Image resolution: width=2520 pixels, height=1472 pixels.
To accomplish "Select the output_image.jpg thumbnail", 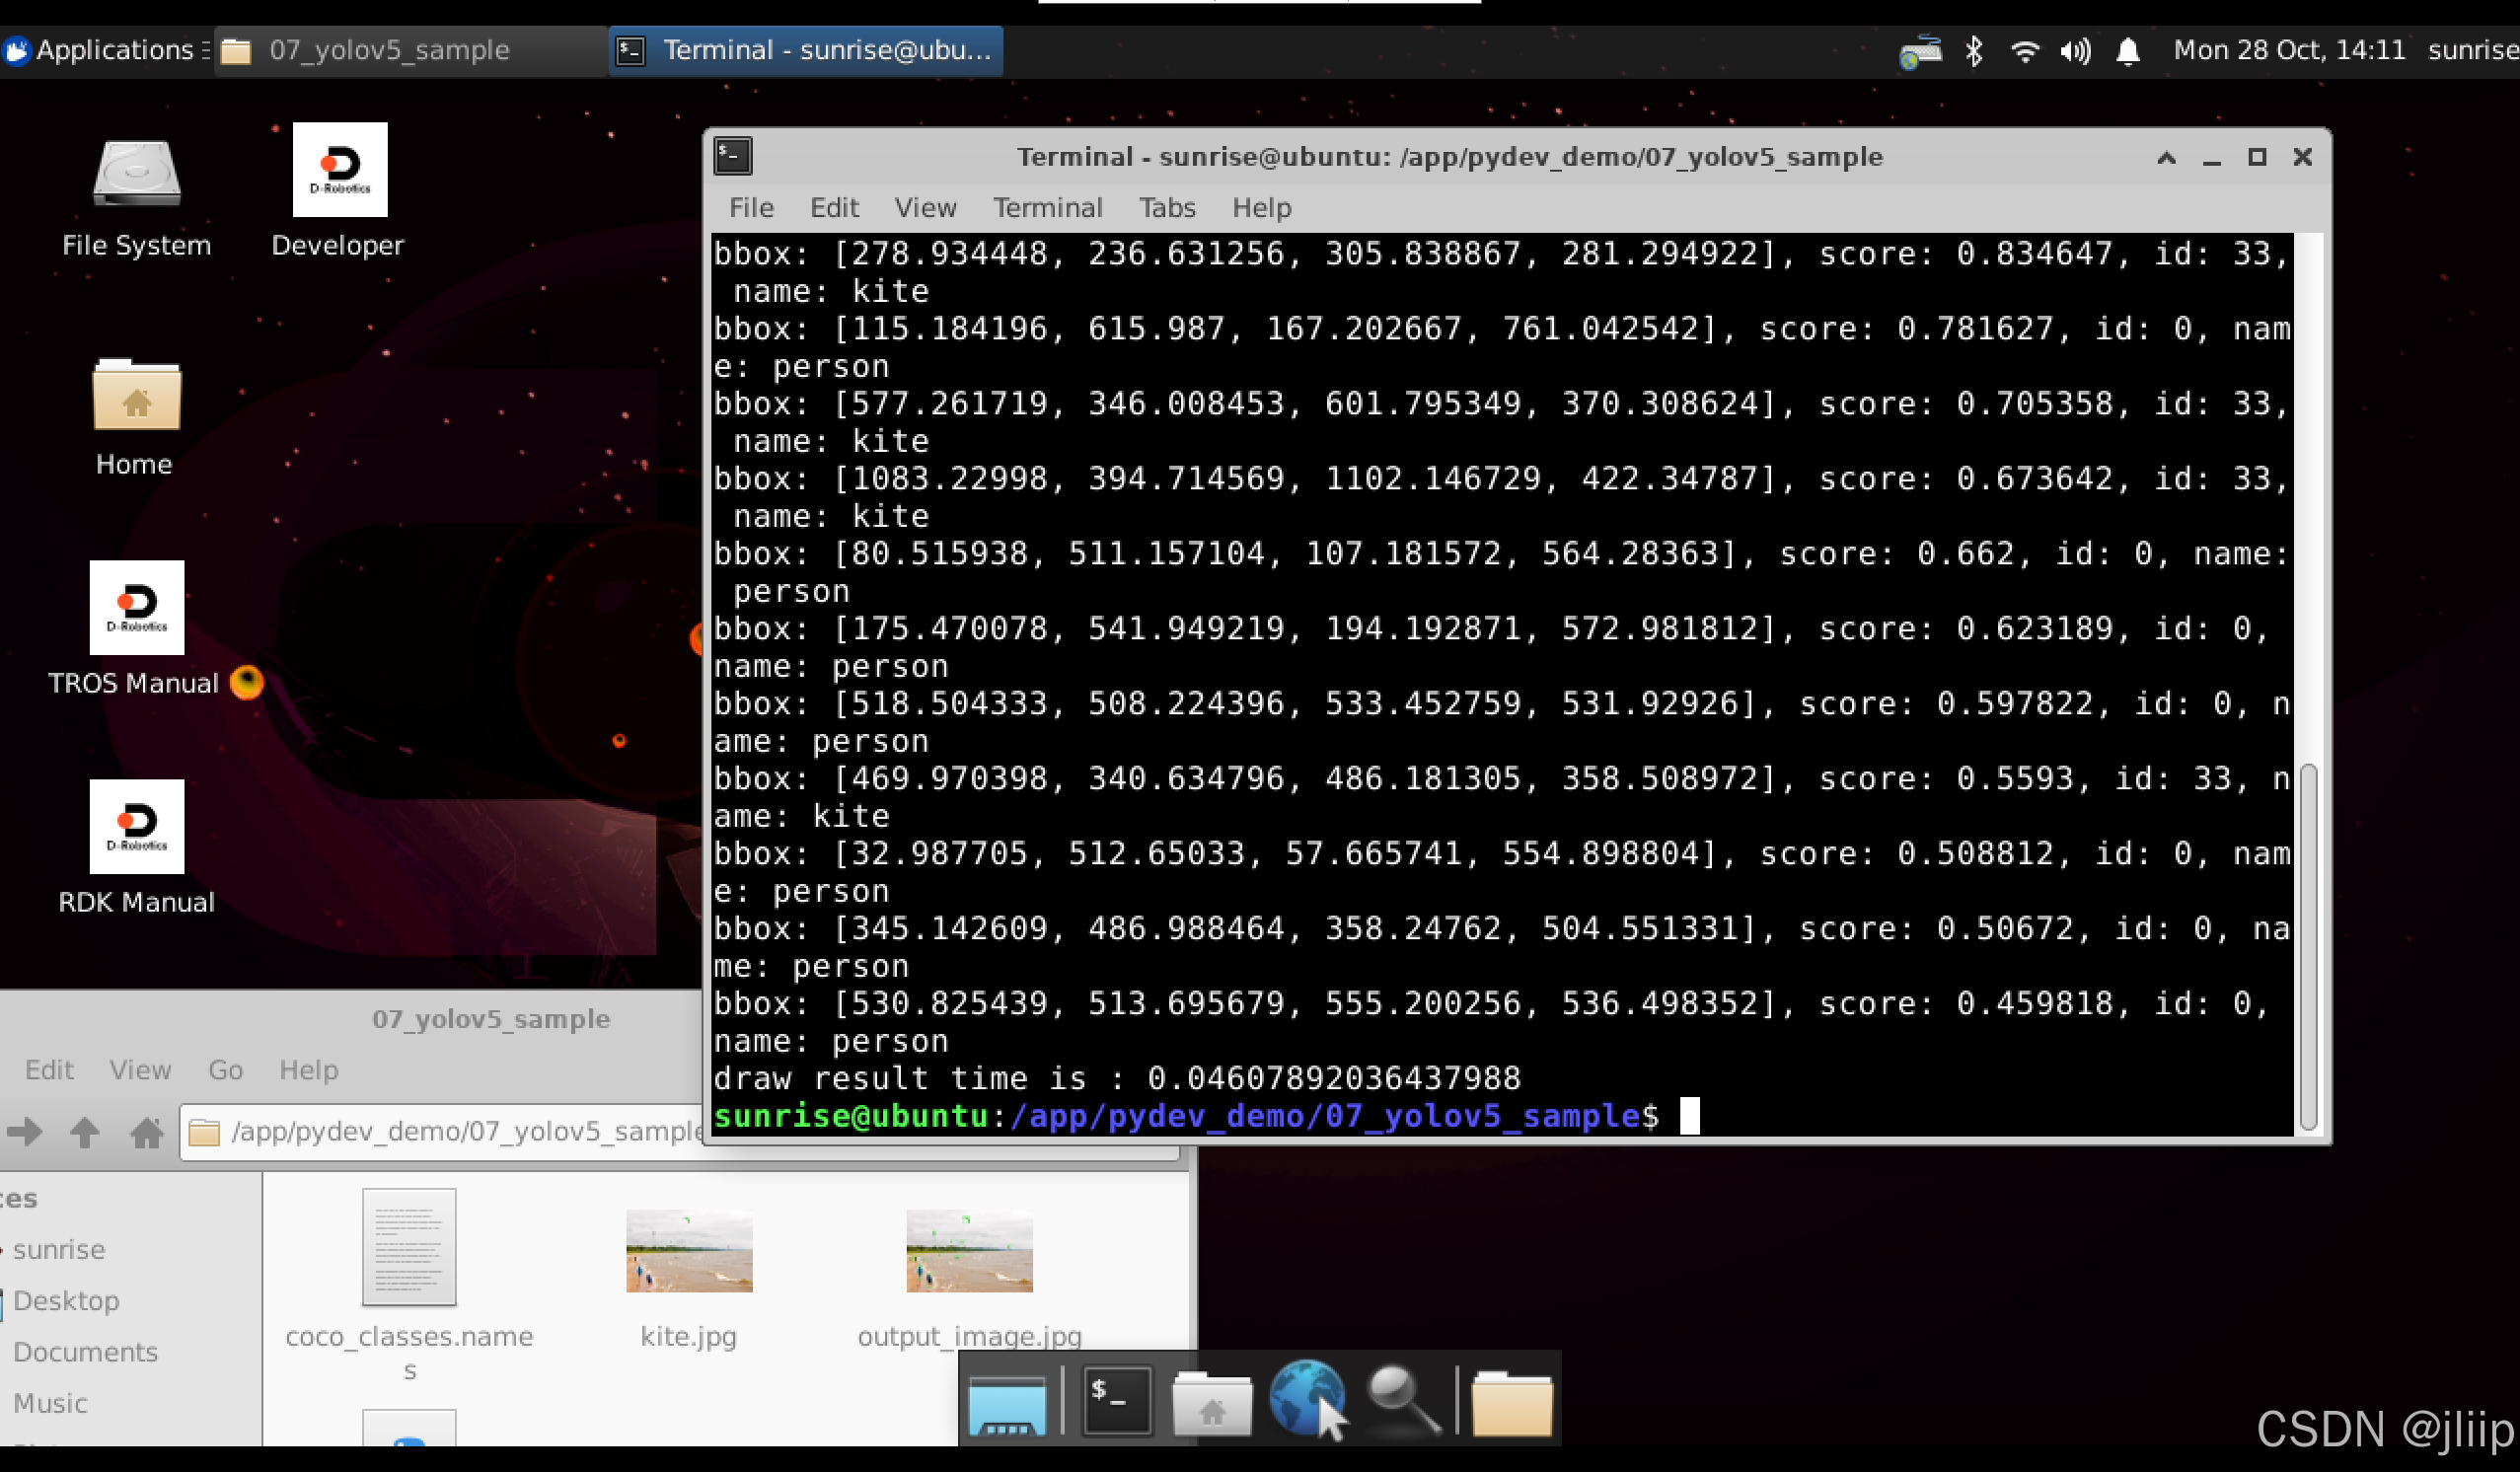I will pyautogui.click(x=968, y=1251).
